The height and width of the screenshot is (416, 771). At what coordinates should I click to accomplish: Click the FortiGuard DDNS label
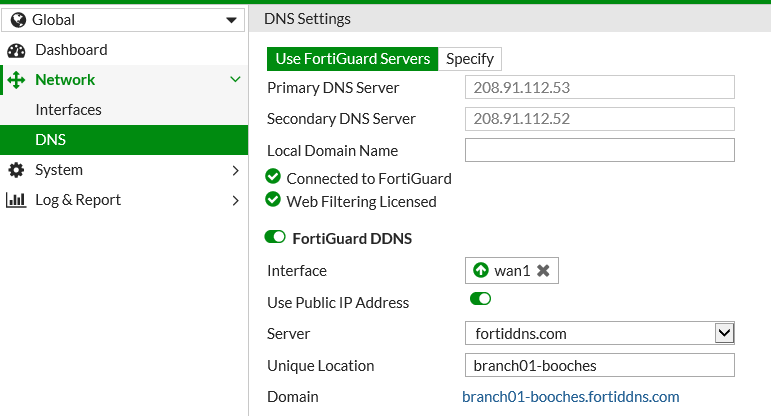click(x=352, y=238)
